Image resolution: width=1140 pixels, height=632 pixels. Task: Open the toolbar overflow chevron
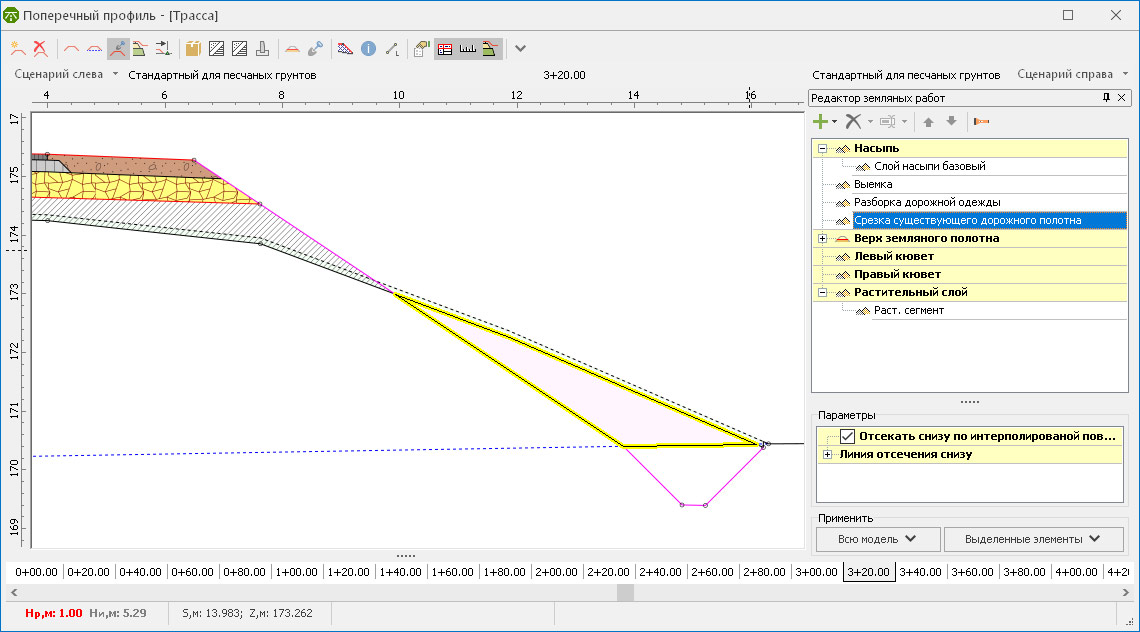tap(521, 49)
